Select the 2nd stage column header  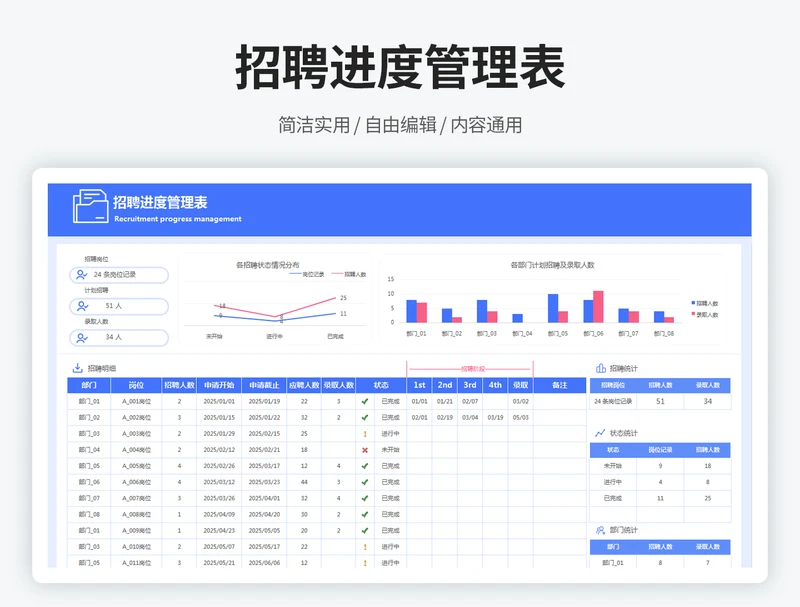pyautogui.click(x=445, y=385)
